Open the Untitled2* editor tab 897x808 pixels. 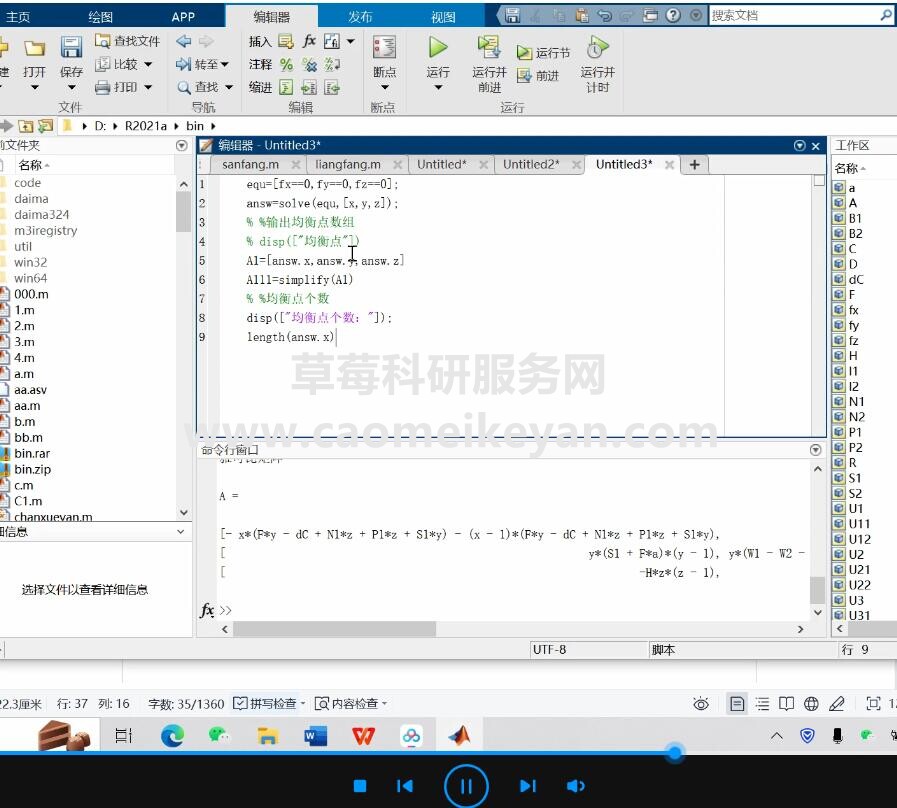point(531,164)
